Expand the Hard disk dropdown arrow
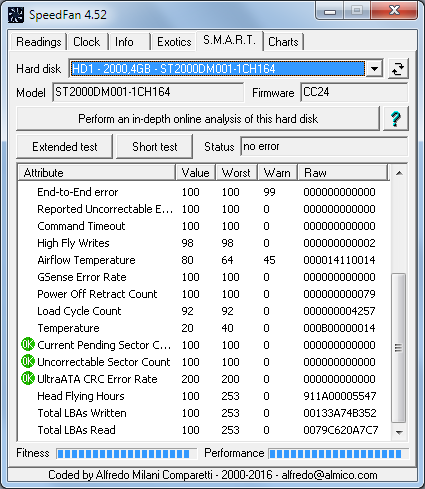 (x=374, y=69)
